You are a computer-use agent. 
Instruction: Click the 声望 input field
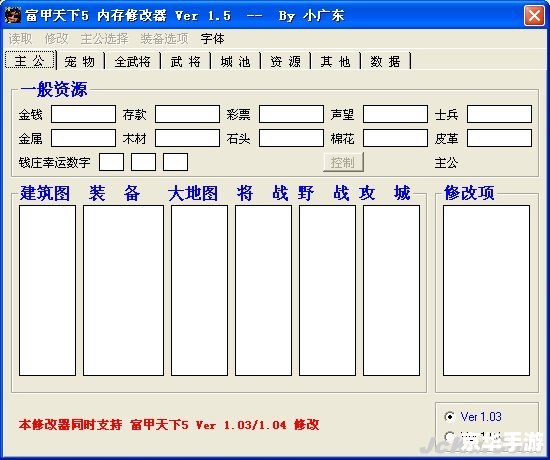pyautogui.click(x=395, y=114)
